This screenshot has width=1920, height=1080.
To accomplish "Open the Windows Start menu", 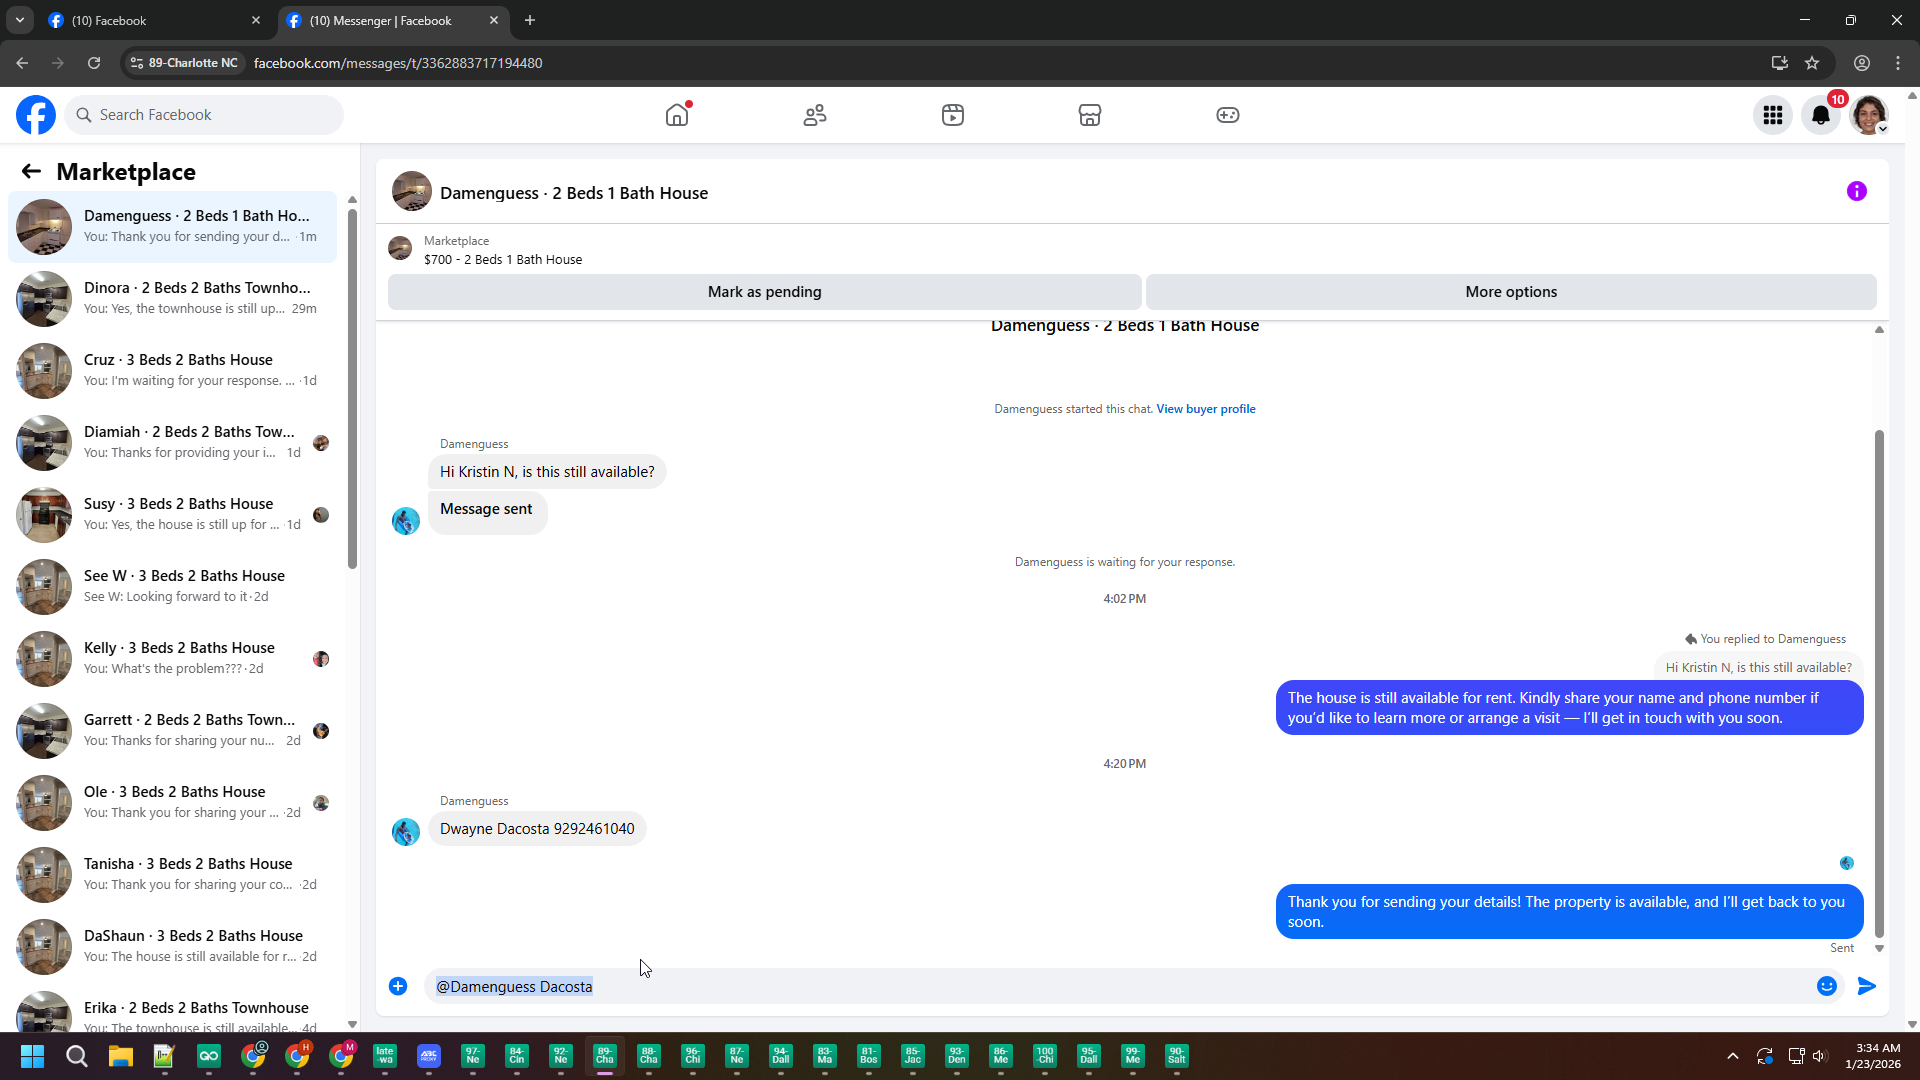I will (x=32, y=1056).
